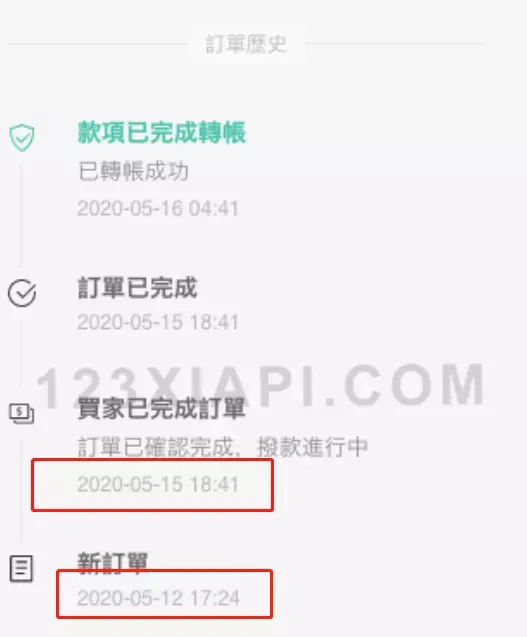Click the new order document icon

point(21,568)
